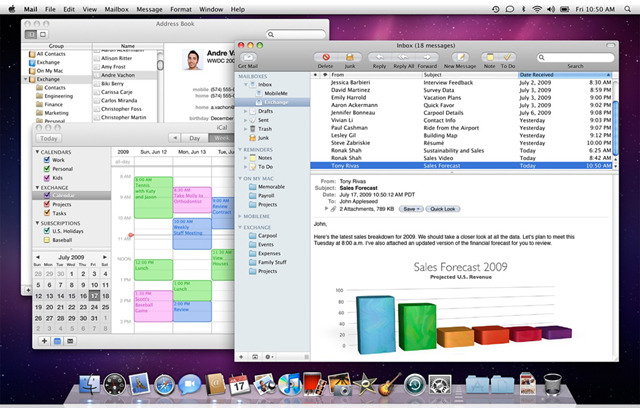Create a To Do from Mail toolbar

tap(507, 58)
